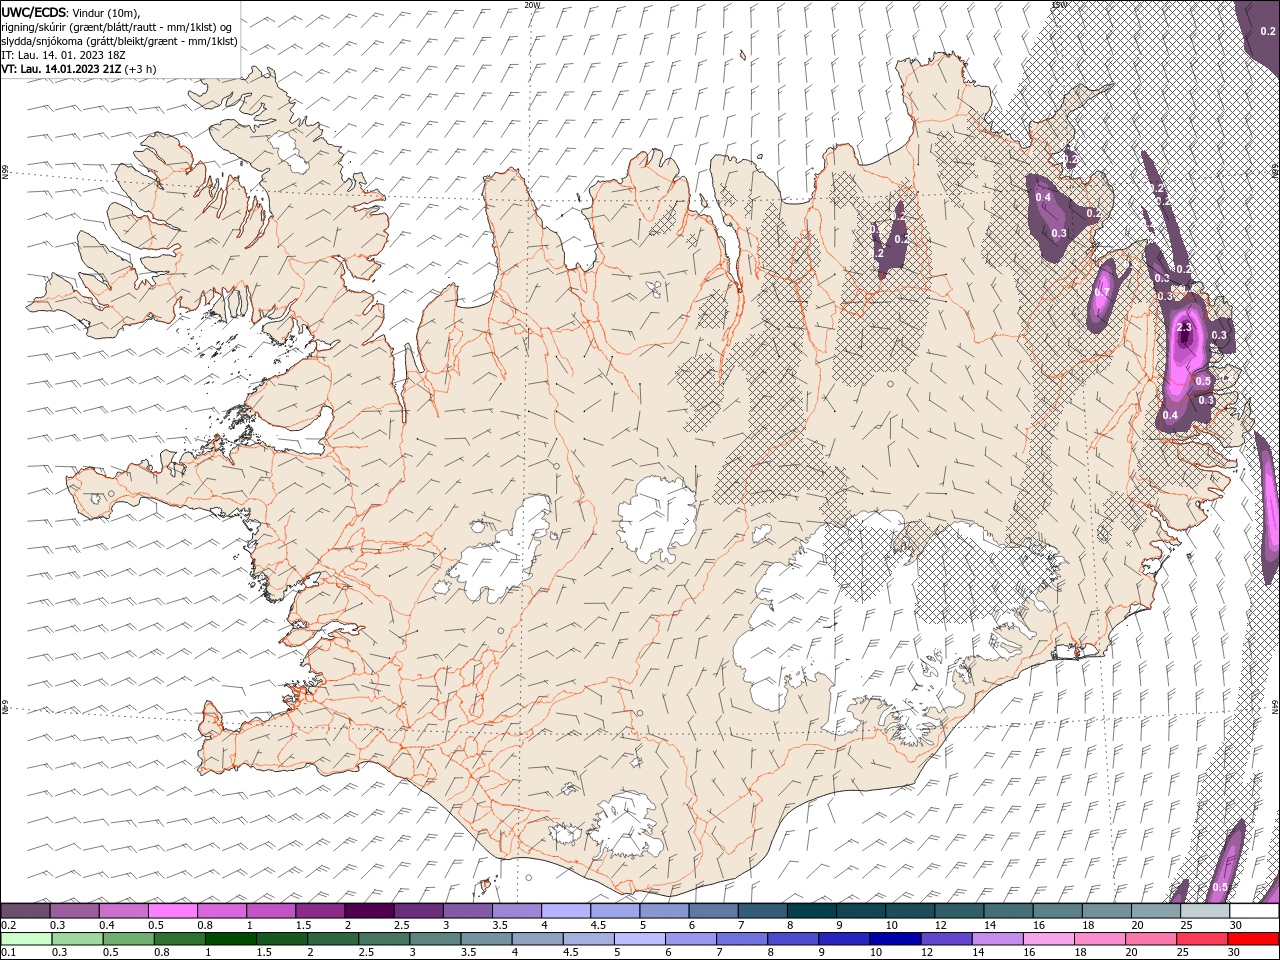Click the 'IT: Lau. 14. 01. 2023 18Z' text
Image resolution: width=1280 pixels, height=960 pixels.
point(61,55)
